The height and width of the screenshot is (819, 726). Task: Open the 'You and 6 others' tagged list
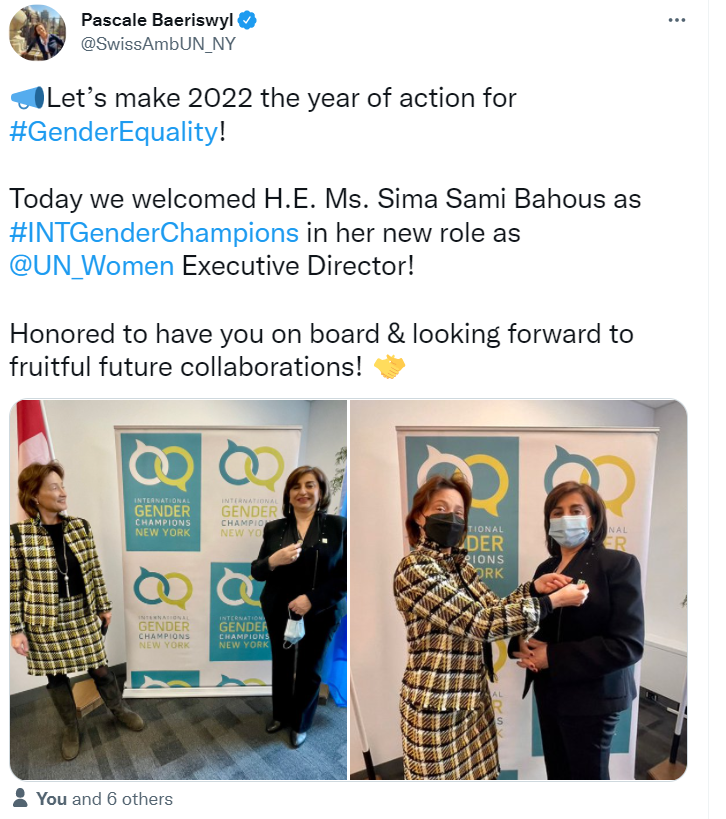(x=104, y=799)
